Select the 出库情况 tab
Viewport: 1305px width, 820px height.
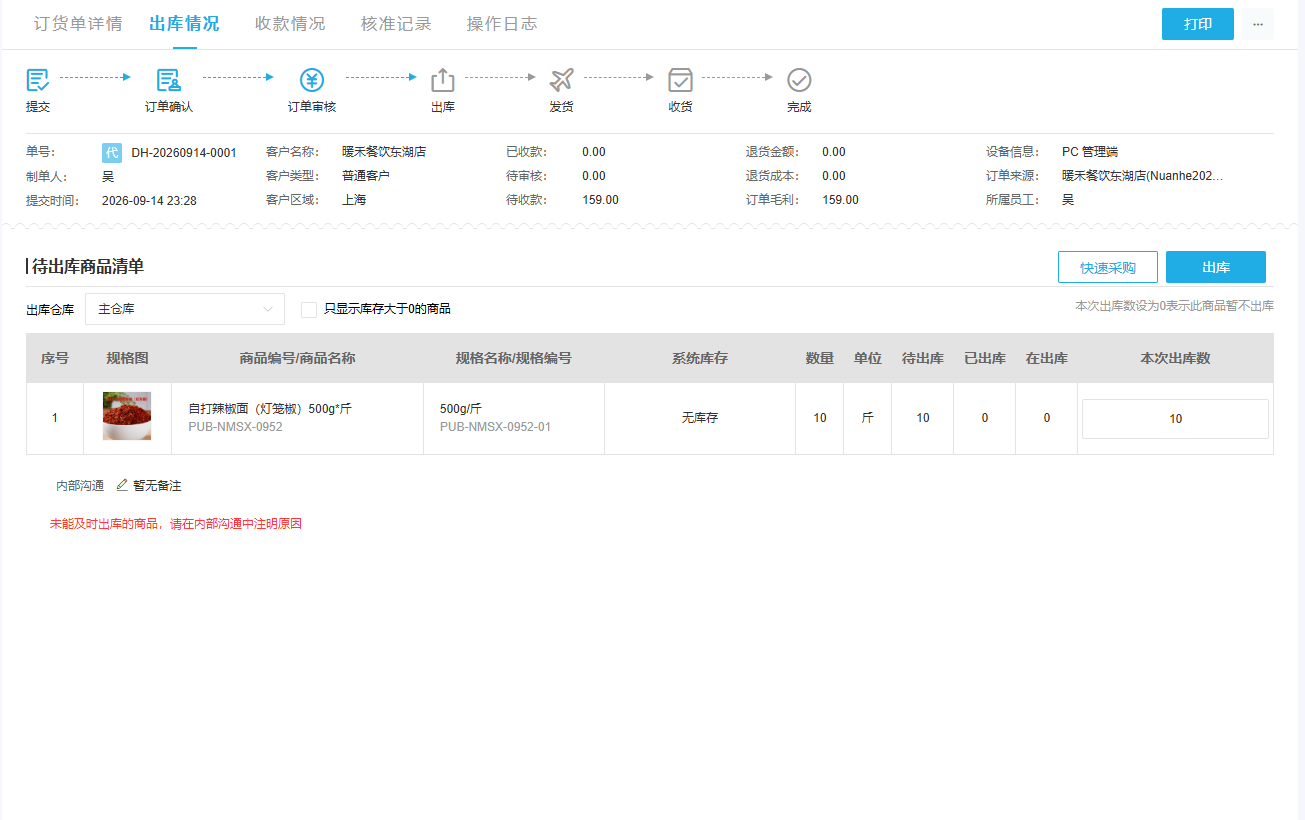point(184,24)
